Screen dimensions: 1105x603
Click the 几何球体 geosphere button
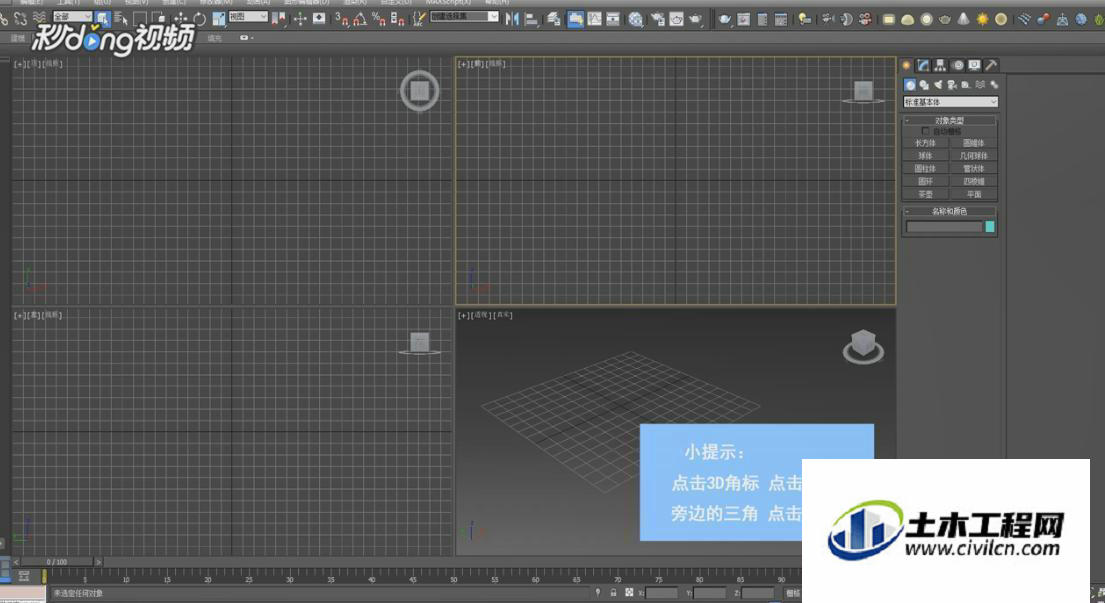(973, 156)
